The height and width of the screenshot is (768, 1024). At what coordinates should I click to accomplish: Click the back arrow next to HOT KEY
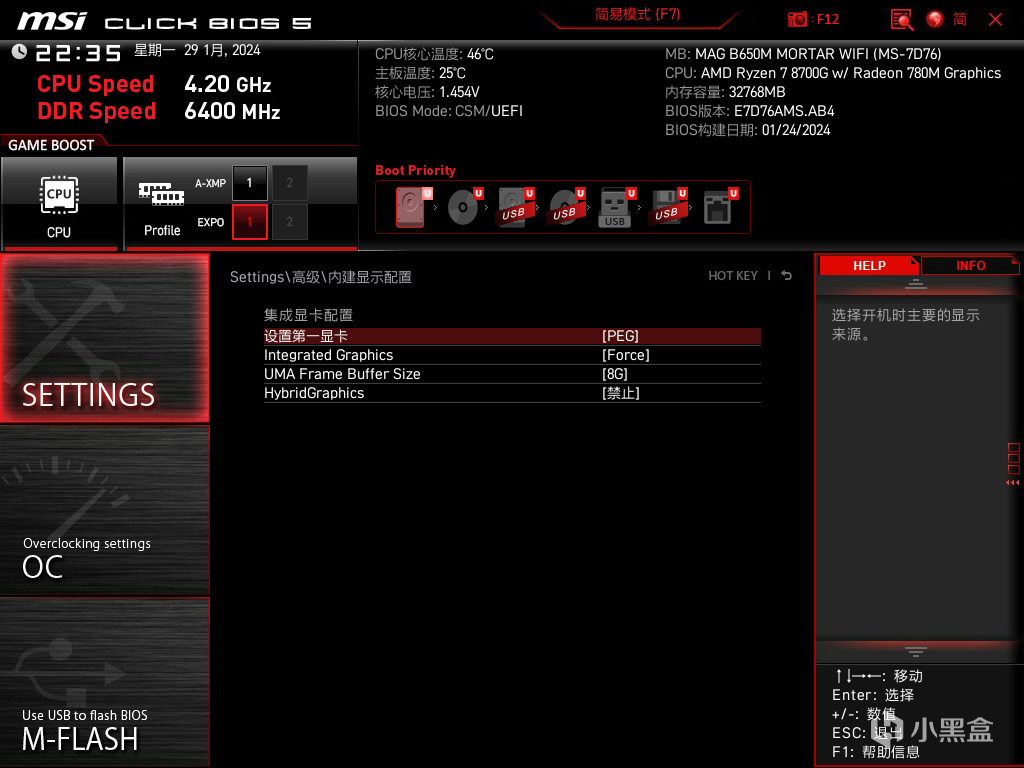click(x=786, y=276)
